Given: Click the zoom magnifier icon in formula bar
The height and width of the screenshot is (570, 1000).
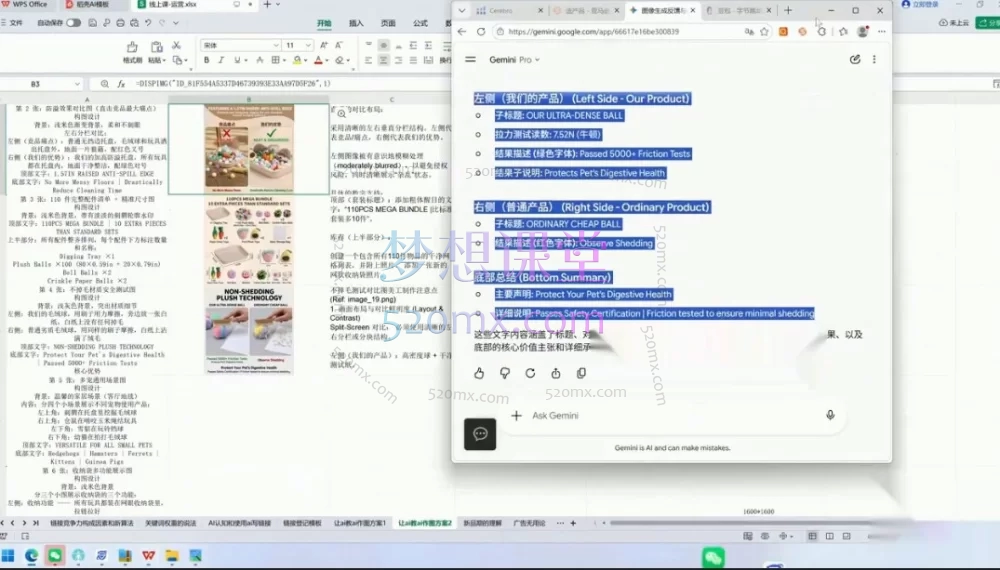Looking at the screenshot, I should pos(105,84).
